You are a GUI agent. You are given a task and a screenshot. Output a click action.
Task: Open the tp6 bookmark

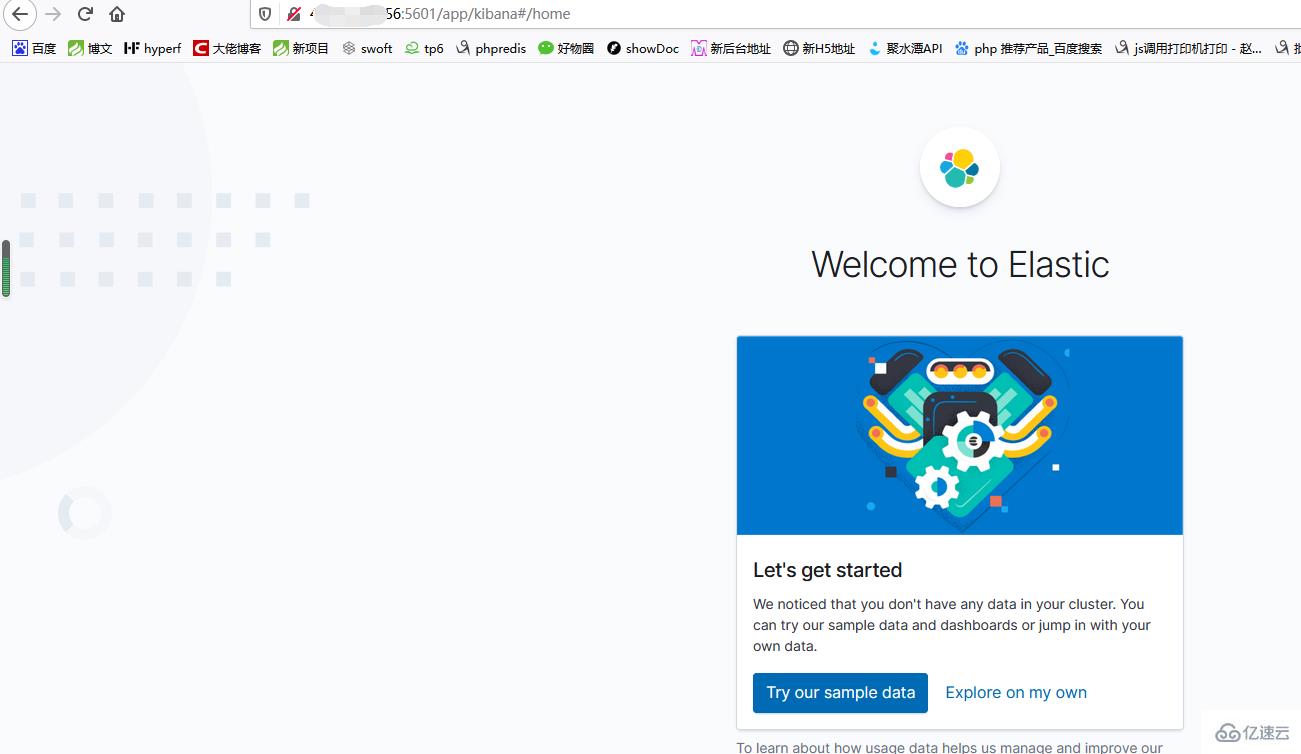point(424,48)
